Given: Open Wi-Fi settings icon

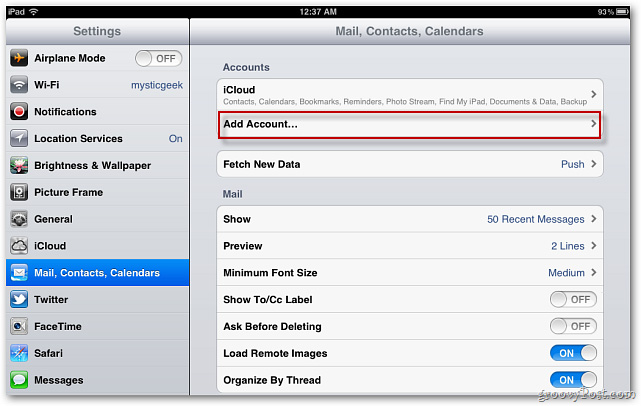Looking at the screenshot, I should tap(19, 85).
